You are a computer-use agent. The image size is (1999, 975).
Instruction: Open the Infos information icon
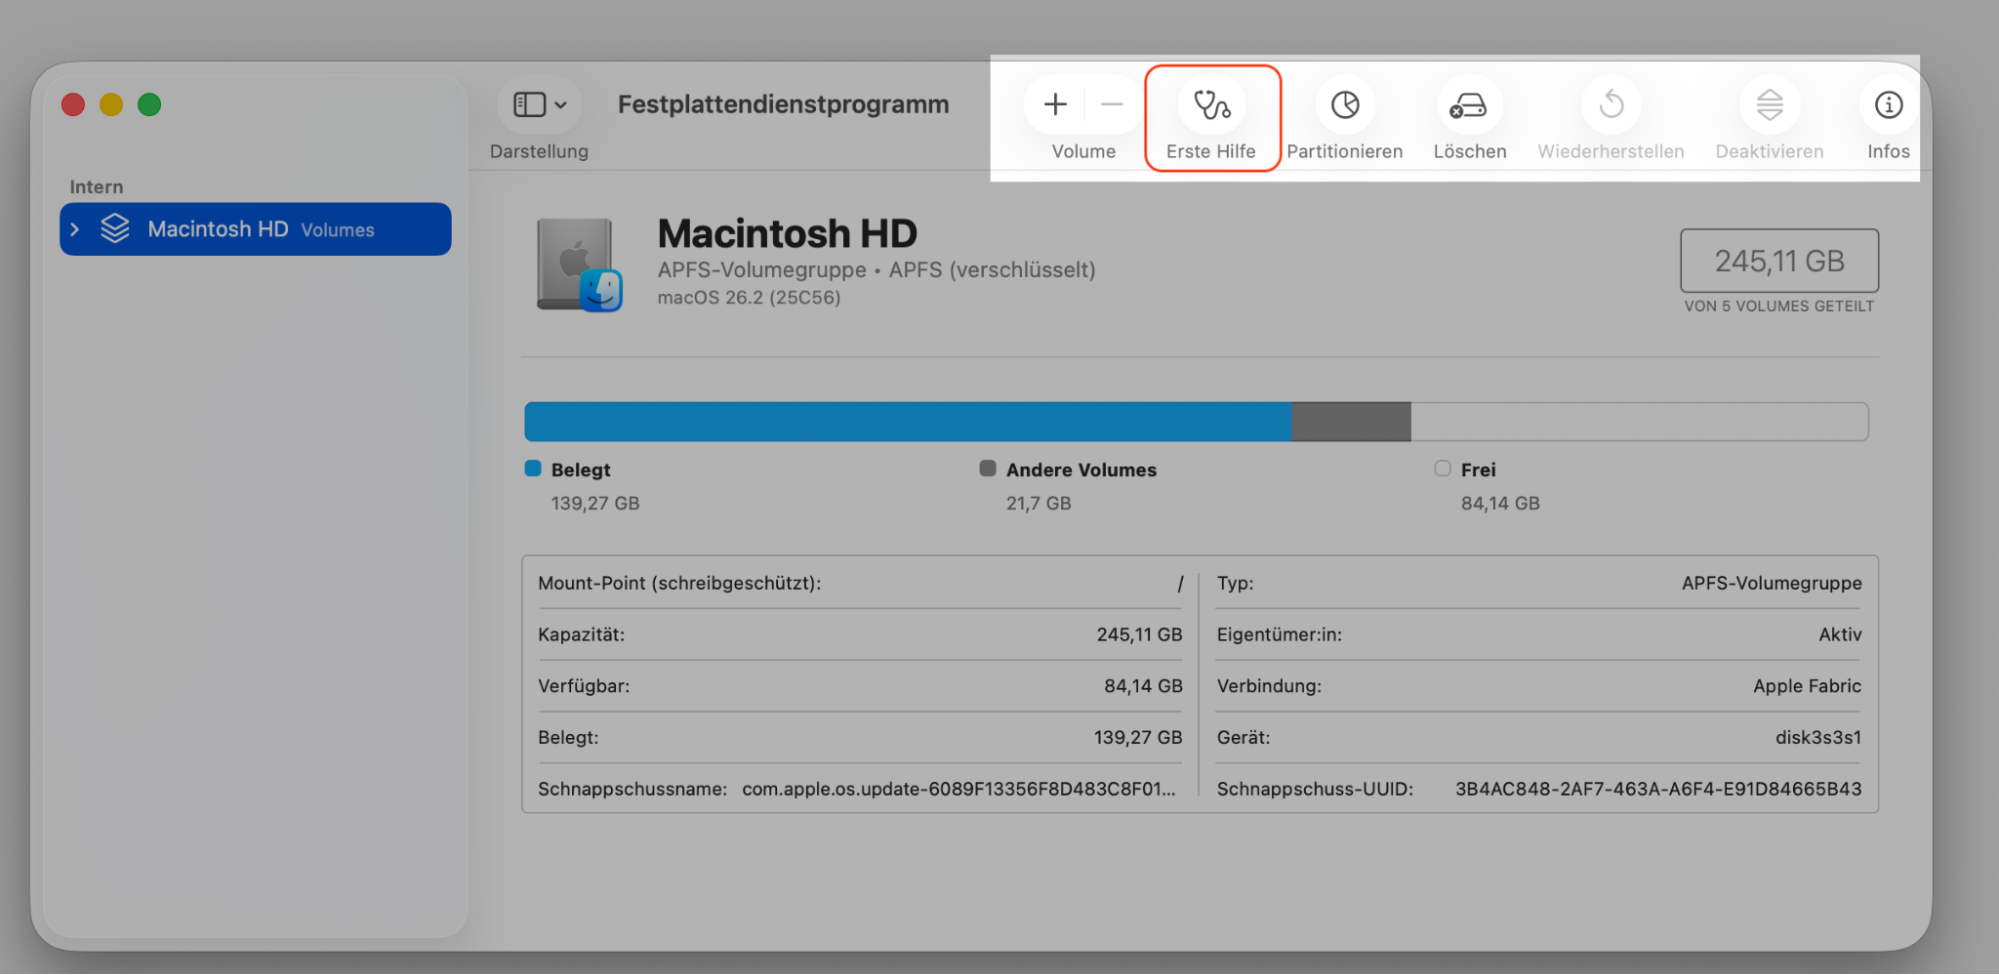click(x=1888, y=104)
